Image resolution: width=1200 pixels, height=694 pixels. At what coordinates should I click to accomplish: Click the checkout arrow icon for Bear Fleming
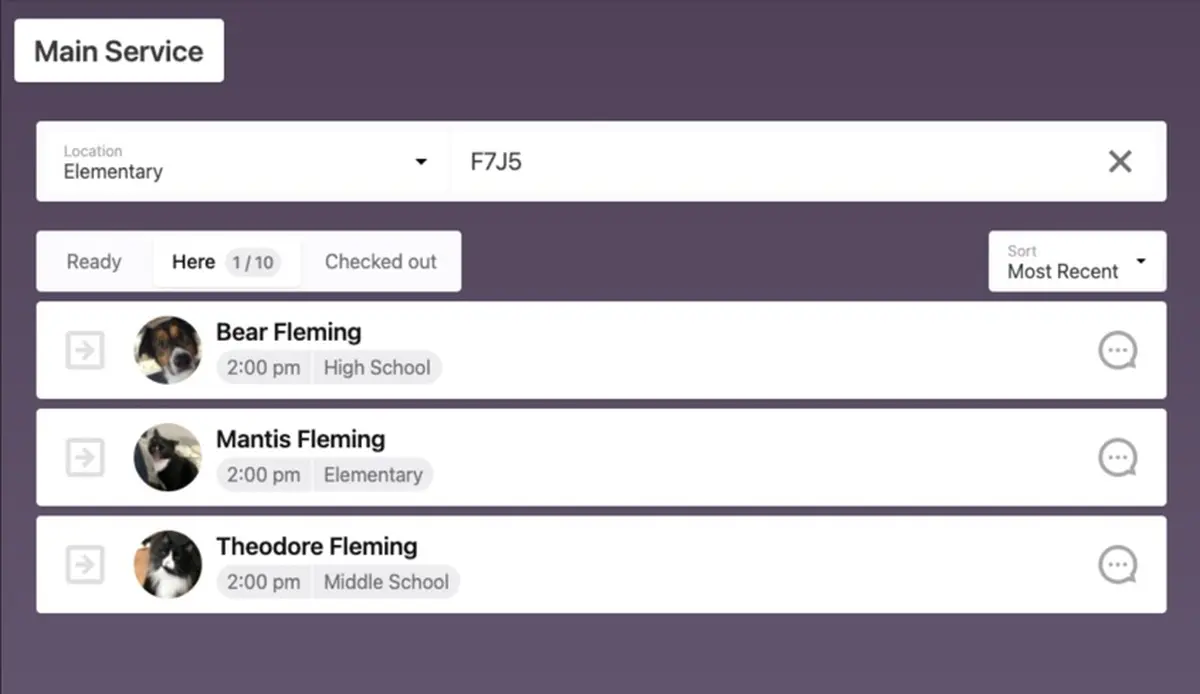click(x=85, y=351)
